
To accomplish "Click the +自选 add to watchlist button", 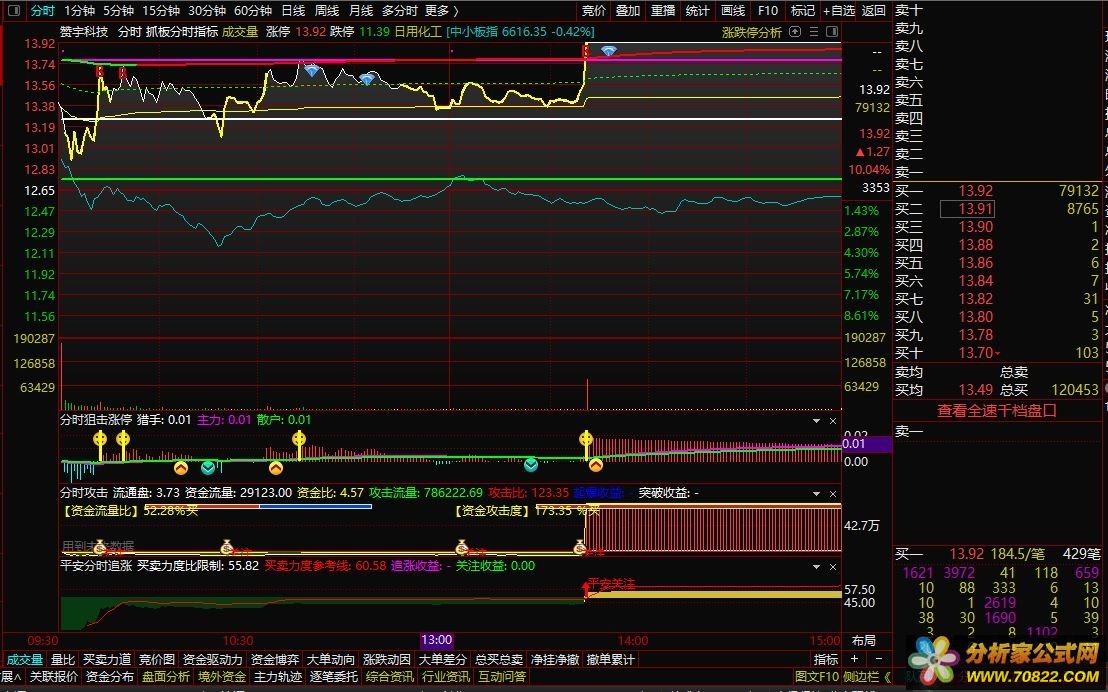I will [x=842, y=10].
